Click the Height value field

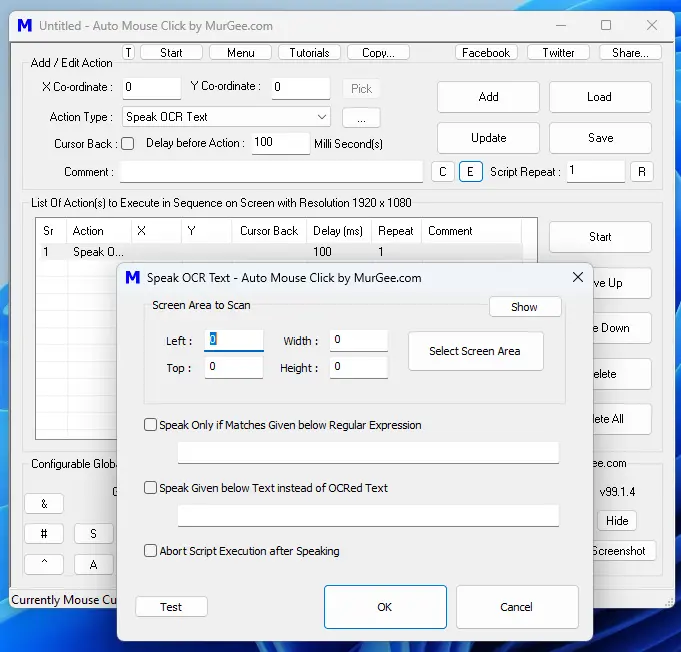point(359,367)
